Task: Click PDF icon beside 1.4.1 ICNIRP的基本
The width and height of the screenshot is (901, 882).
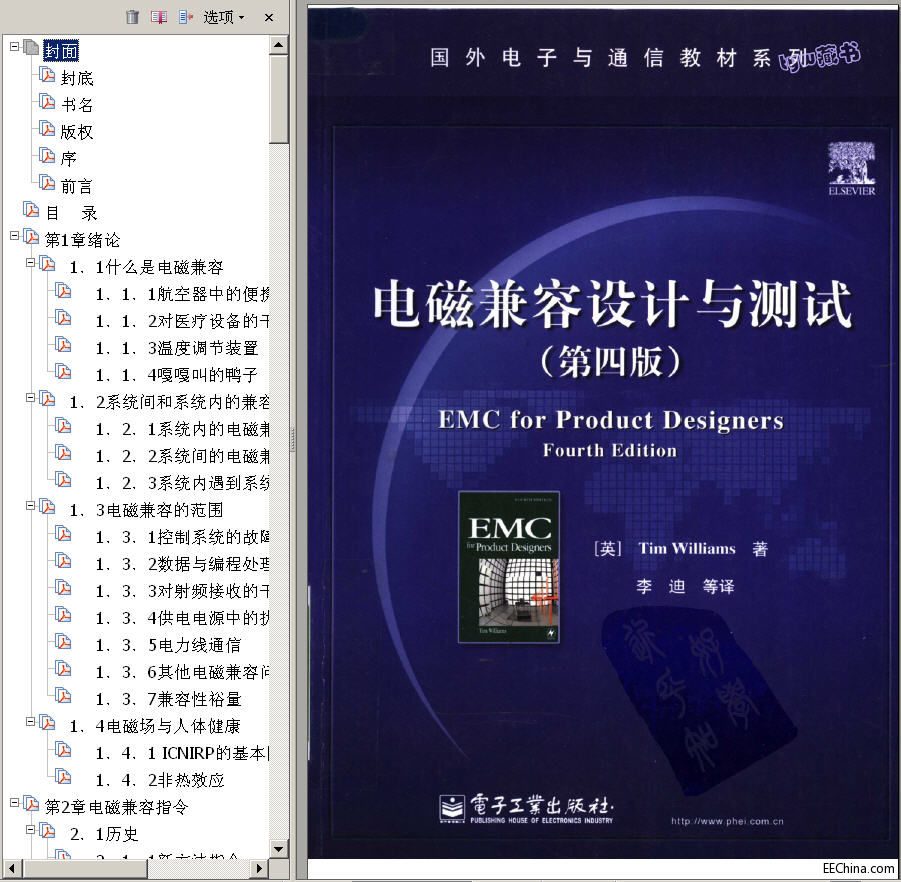Action: click(63, 749)
